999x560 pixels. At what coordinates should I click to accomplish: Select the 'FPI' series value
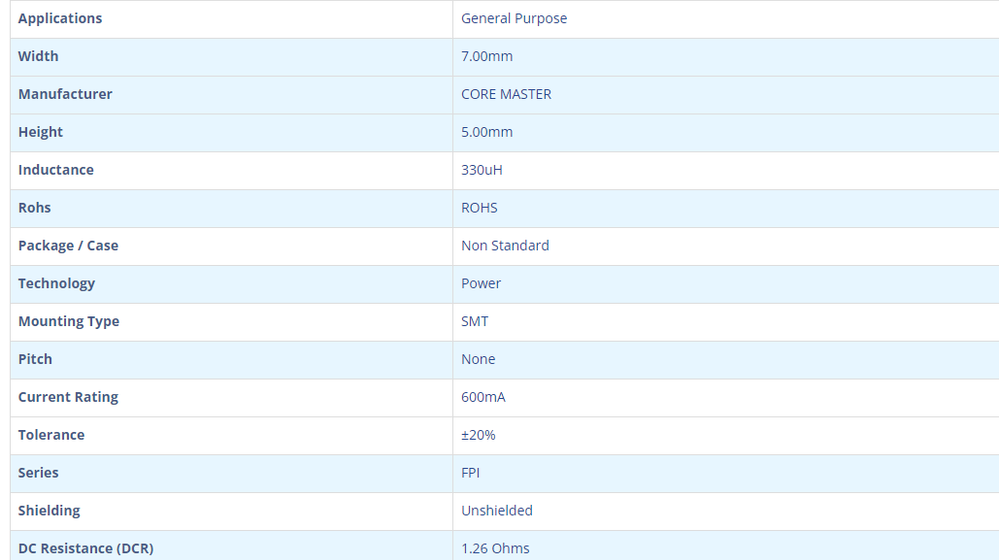tap(470, 473)
